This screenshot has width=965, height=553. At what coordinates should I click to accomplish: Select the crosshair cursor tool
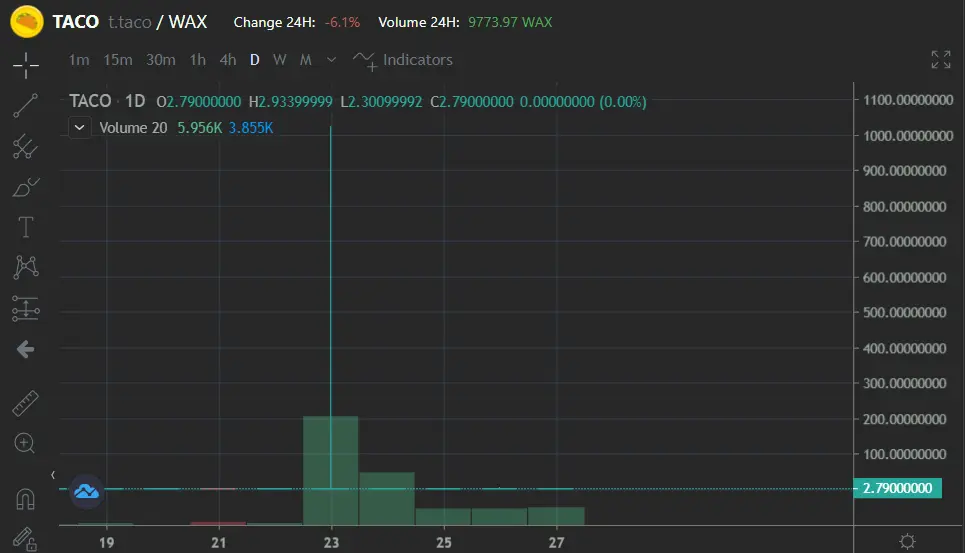[25, 65]
